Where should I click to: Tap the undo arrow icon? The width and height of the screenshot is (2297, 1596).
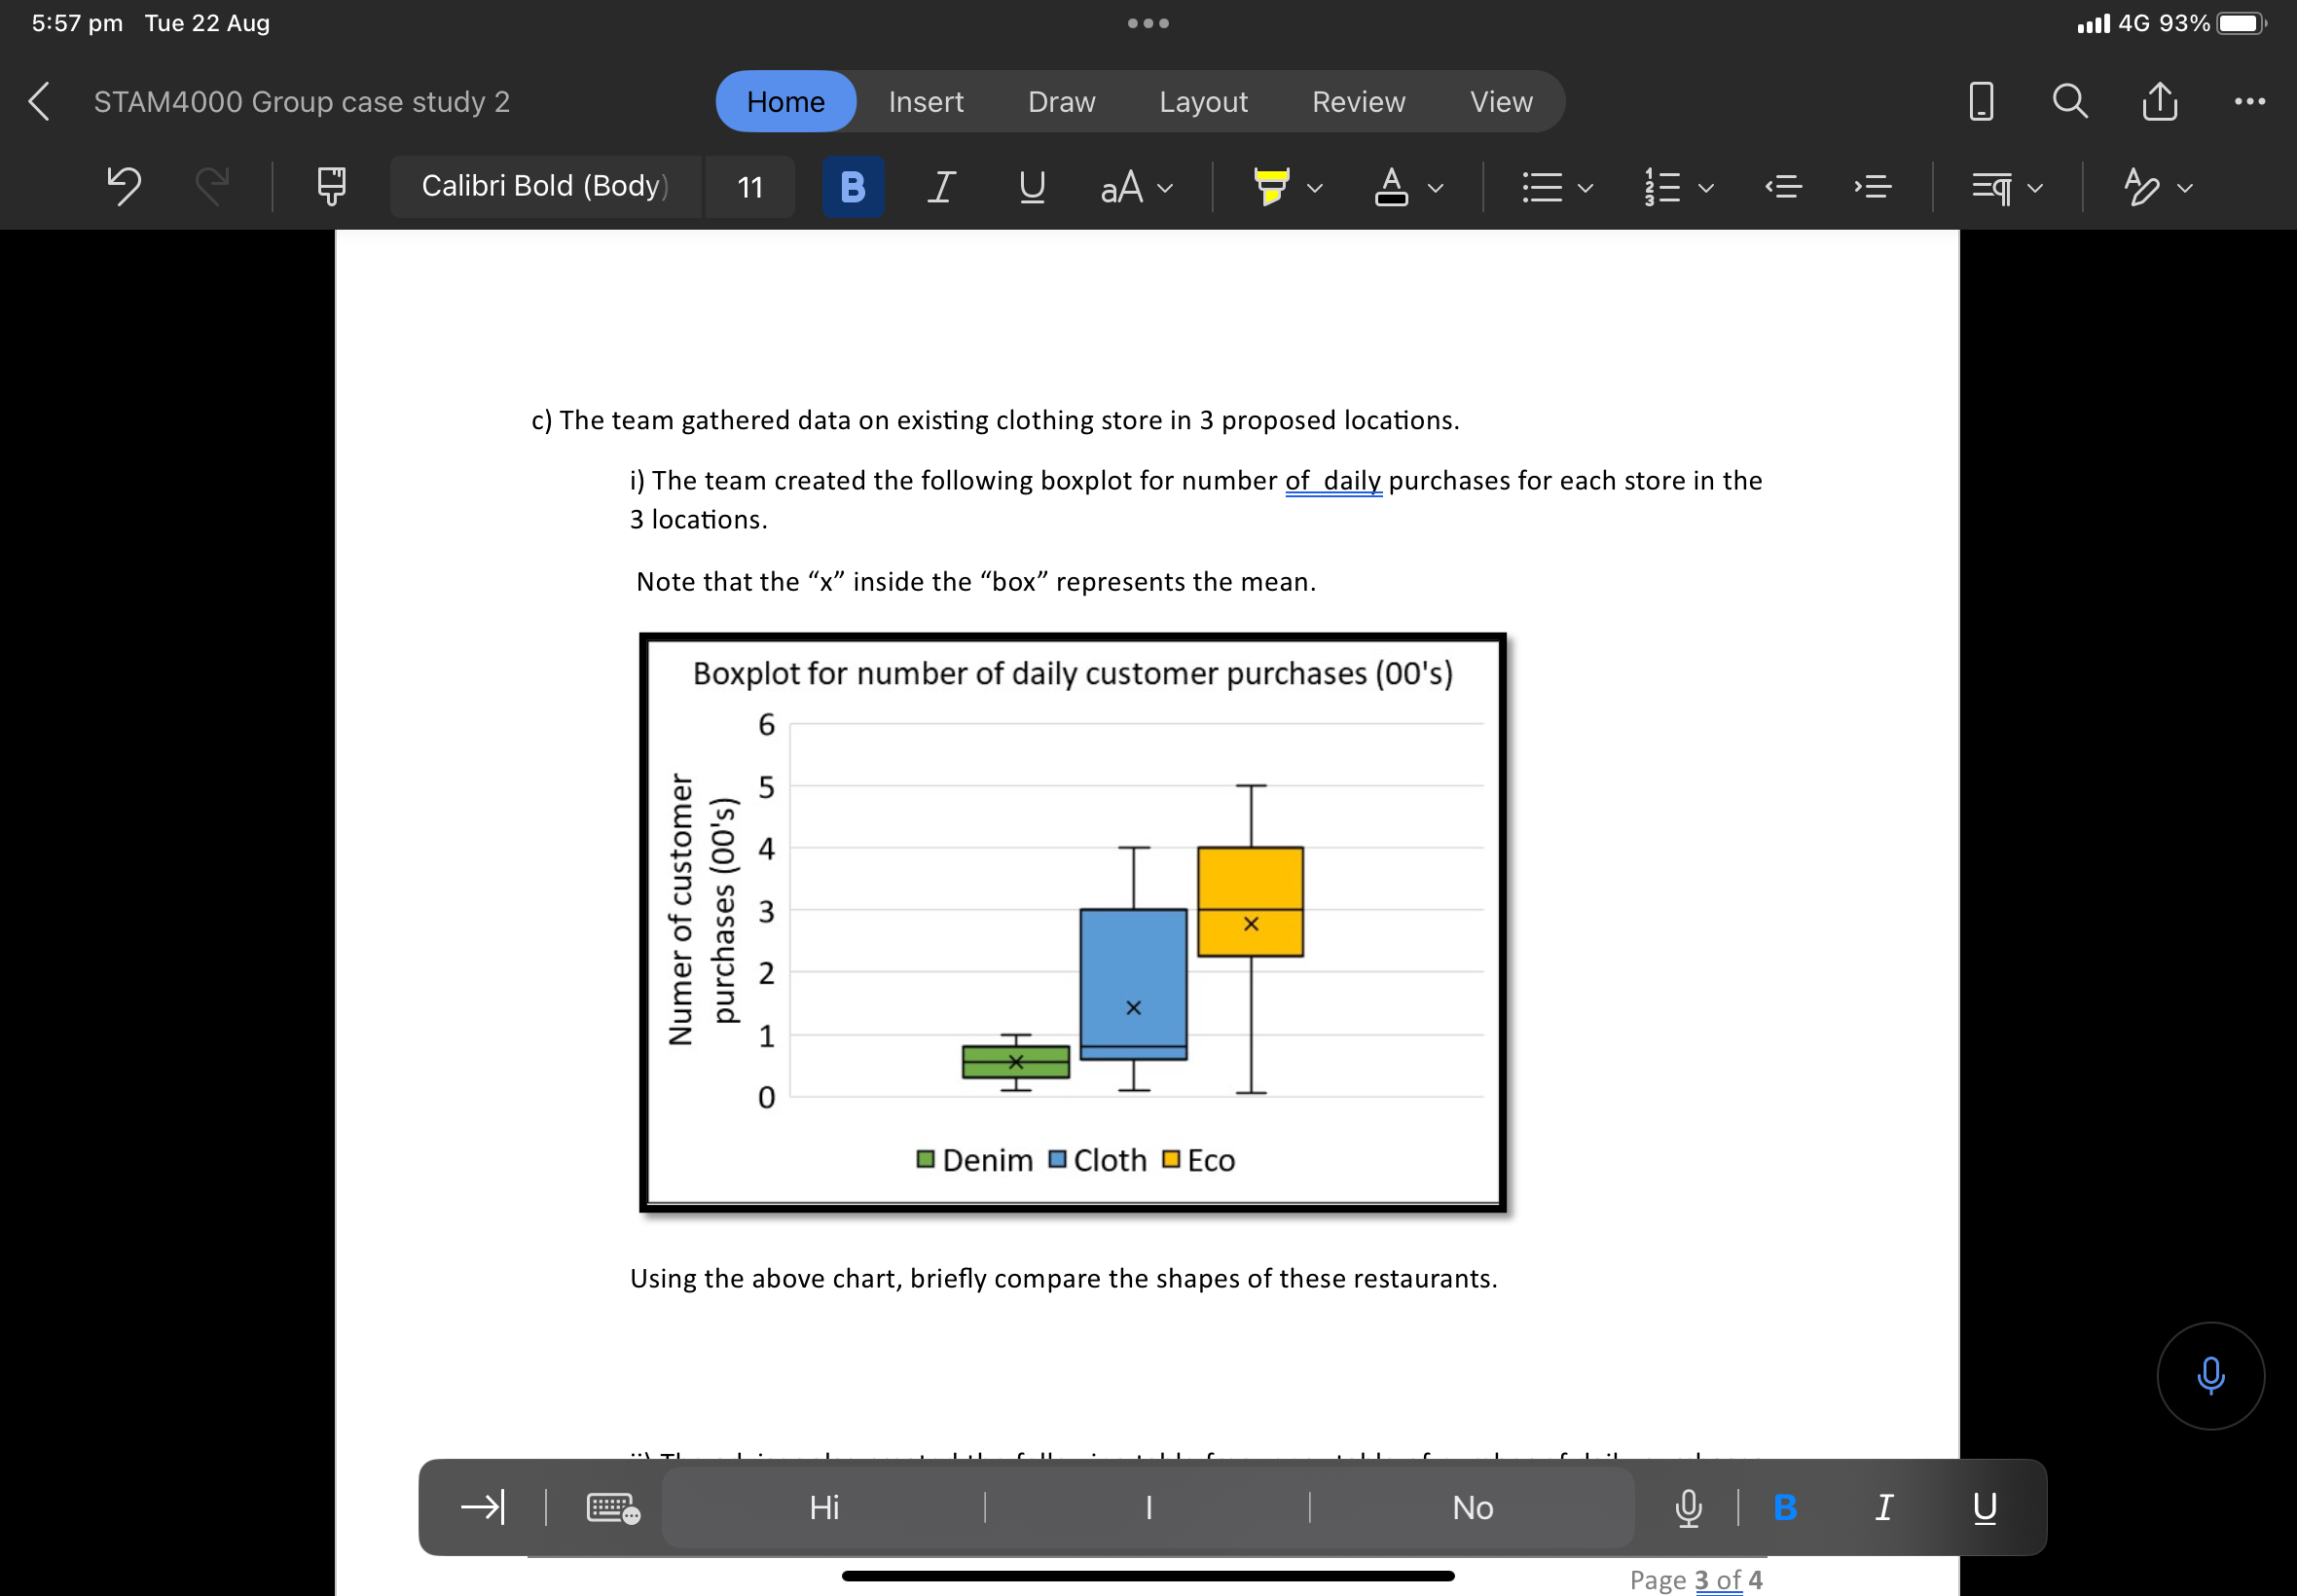pyautogui.click(x=124, y=186)
